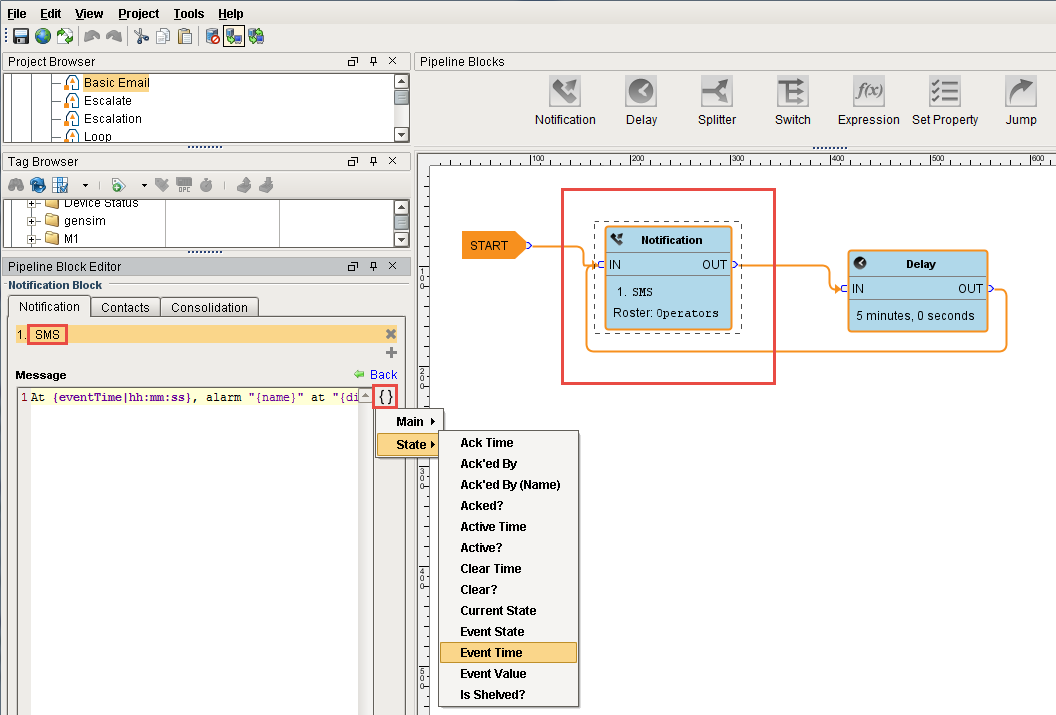Pick the Expression f(x) block icon
The width and height of the screenshot is (1056, 715).
(x=868, y=93)
